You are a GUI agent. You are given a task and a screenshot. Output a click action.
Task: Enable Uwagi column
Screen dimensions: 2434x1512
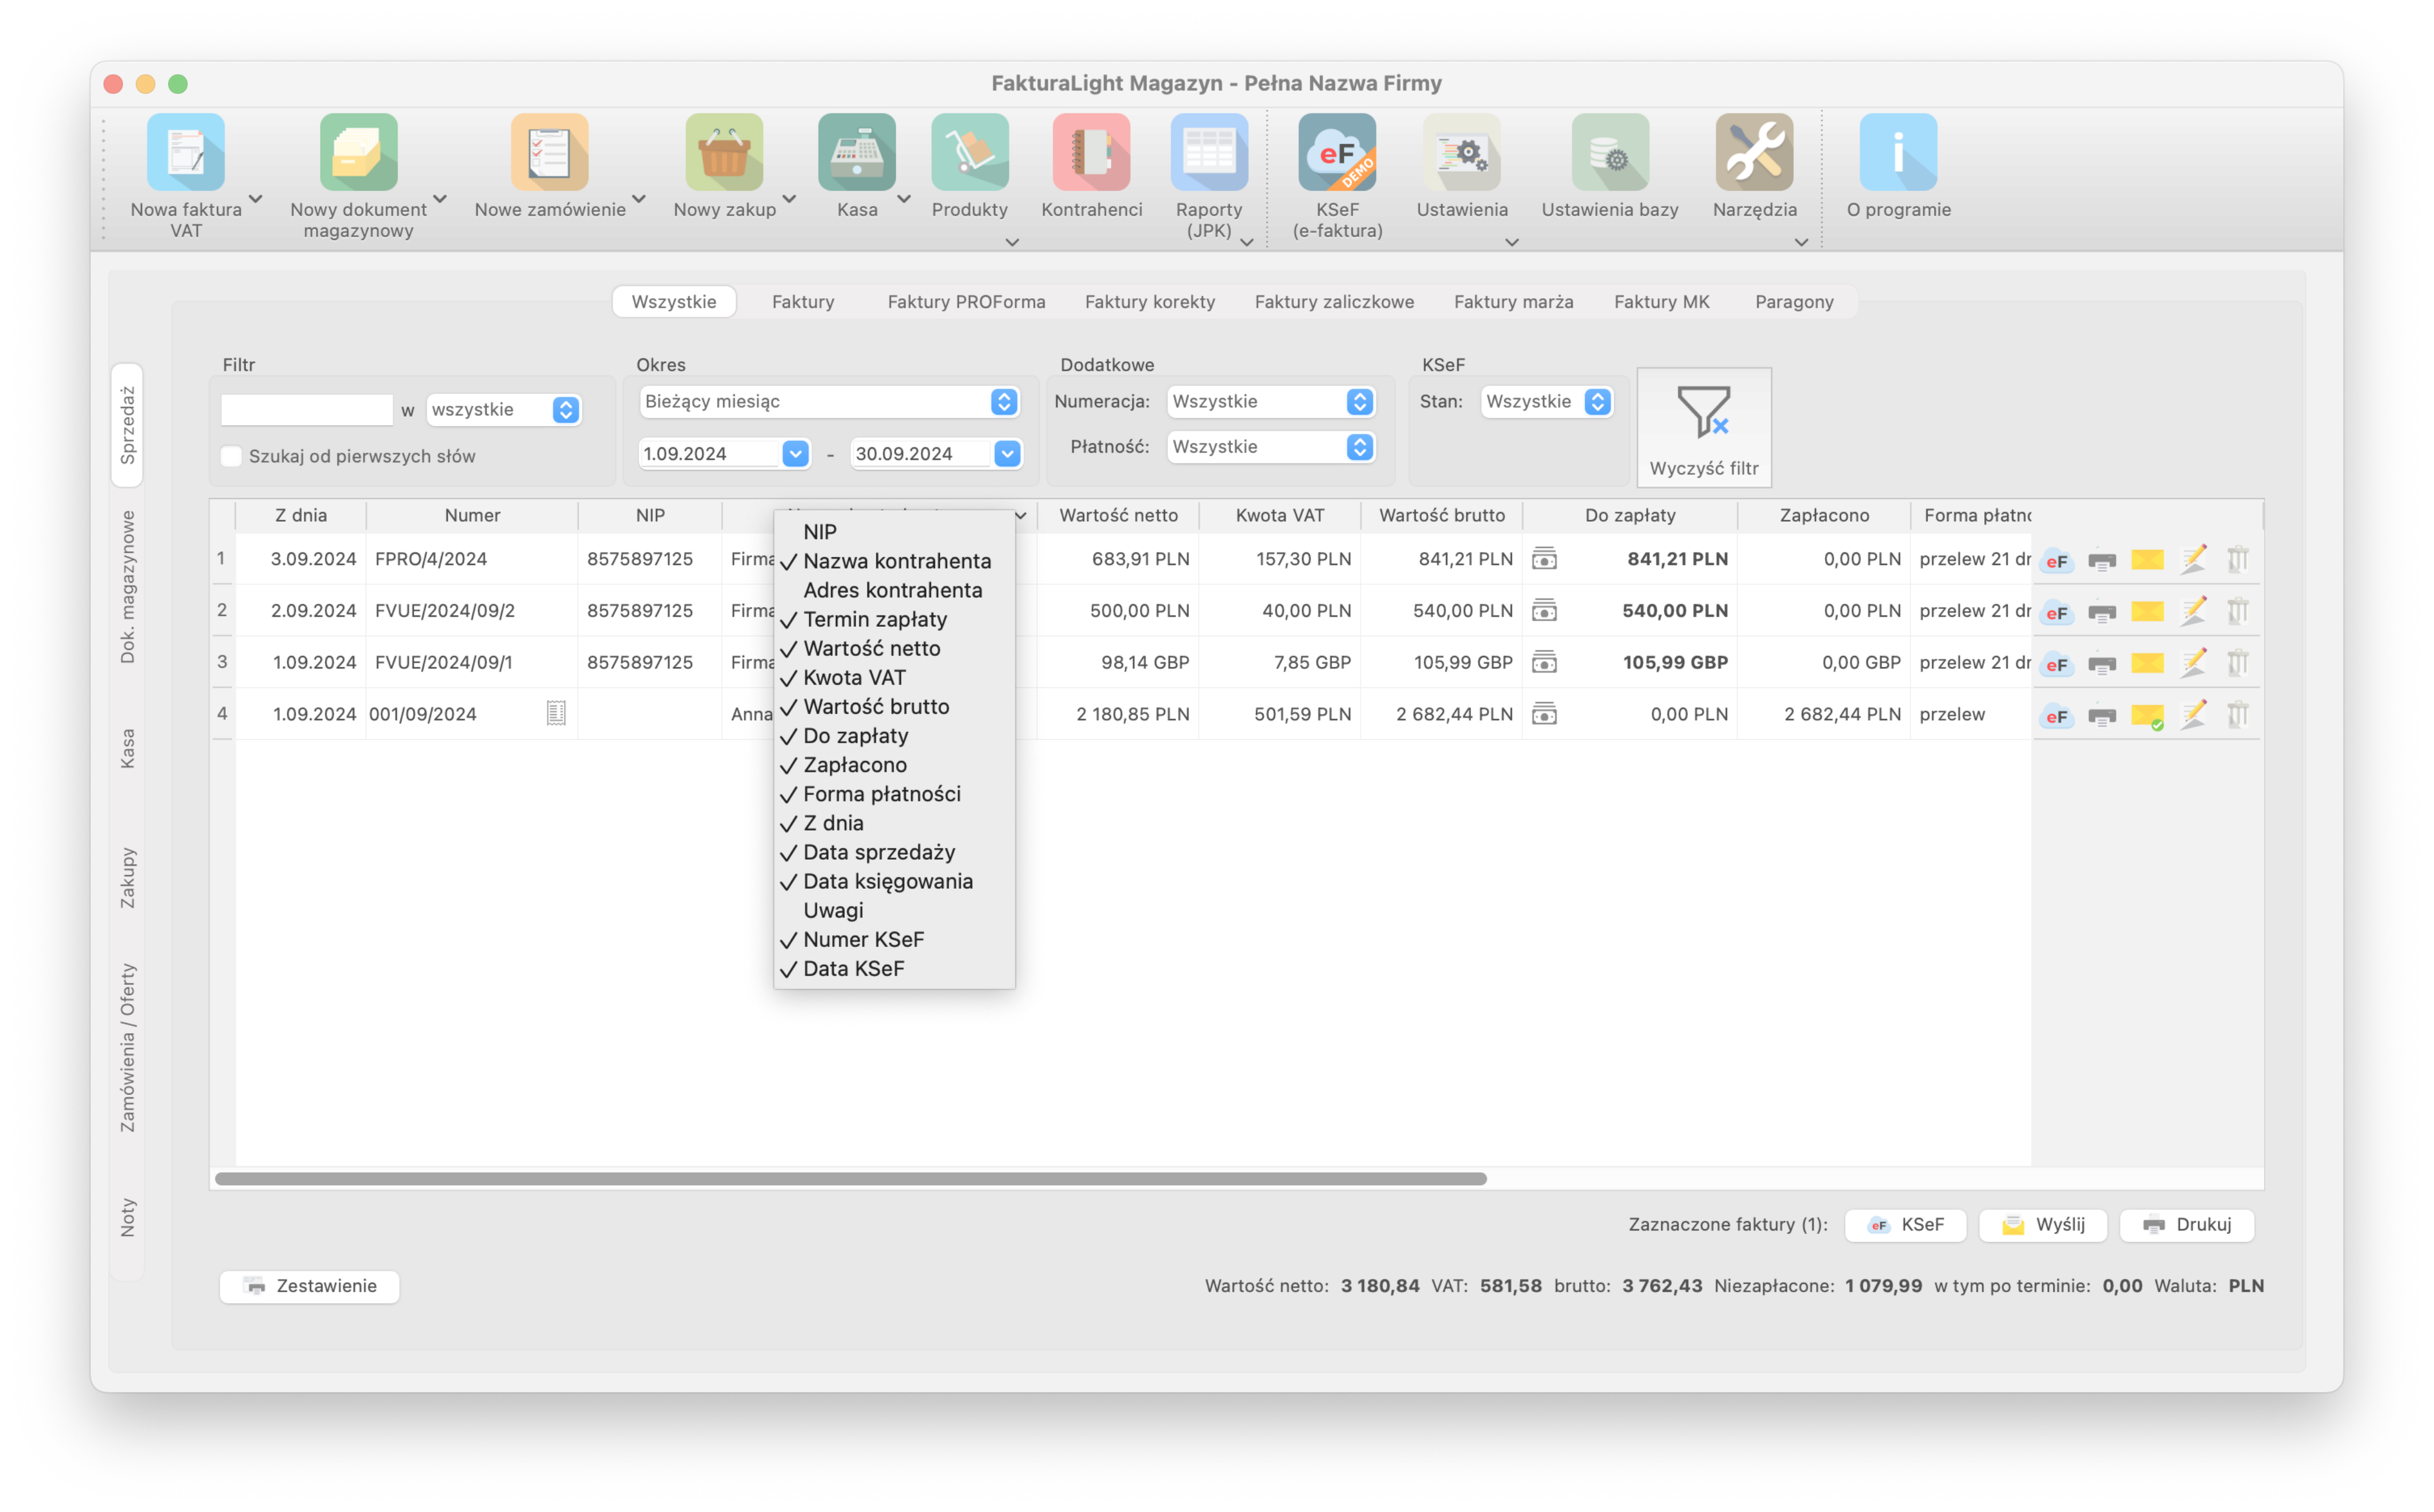[894, 910]
